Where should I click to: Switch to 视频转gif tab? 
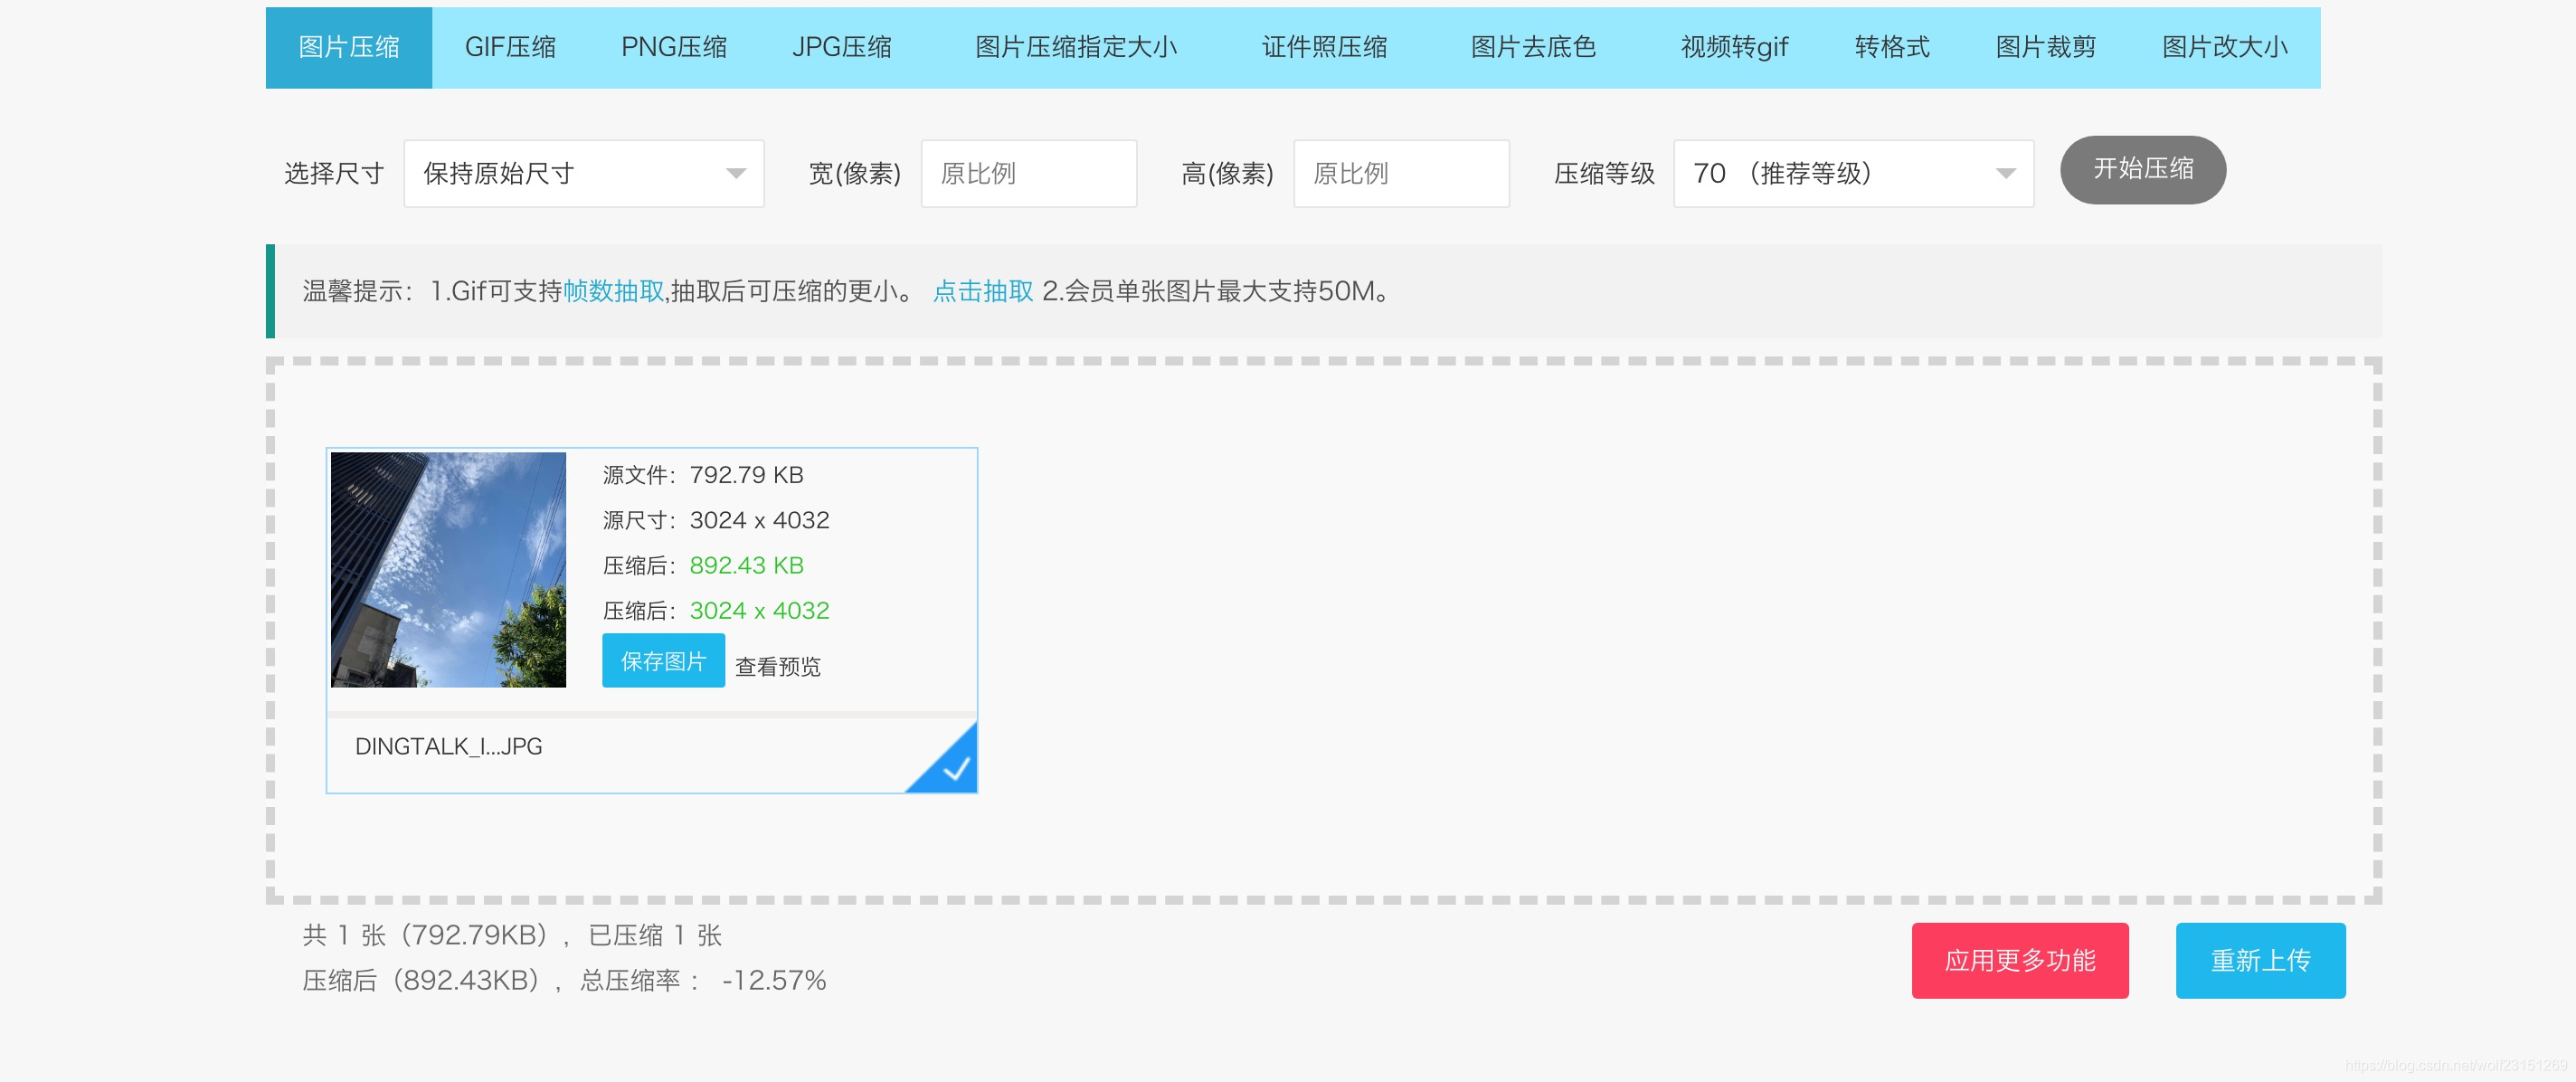[1733, 47]
